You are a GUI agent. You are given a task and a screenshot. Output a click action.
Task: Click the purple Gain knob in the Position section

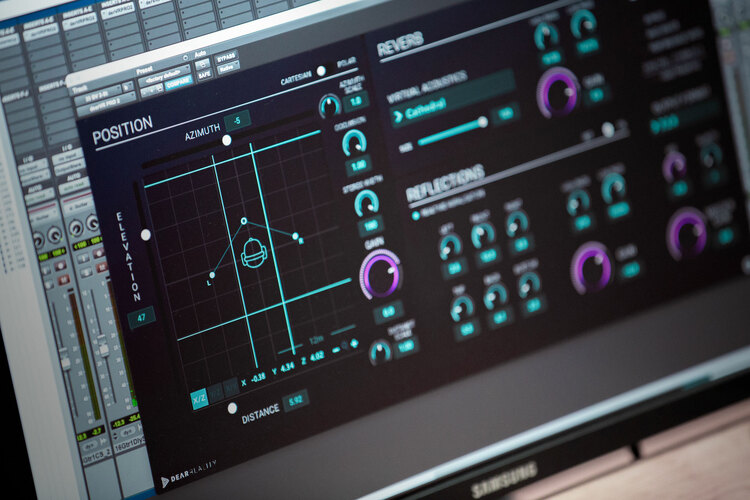[380, 273]
